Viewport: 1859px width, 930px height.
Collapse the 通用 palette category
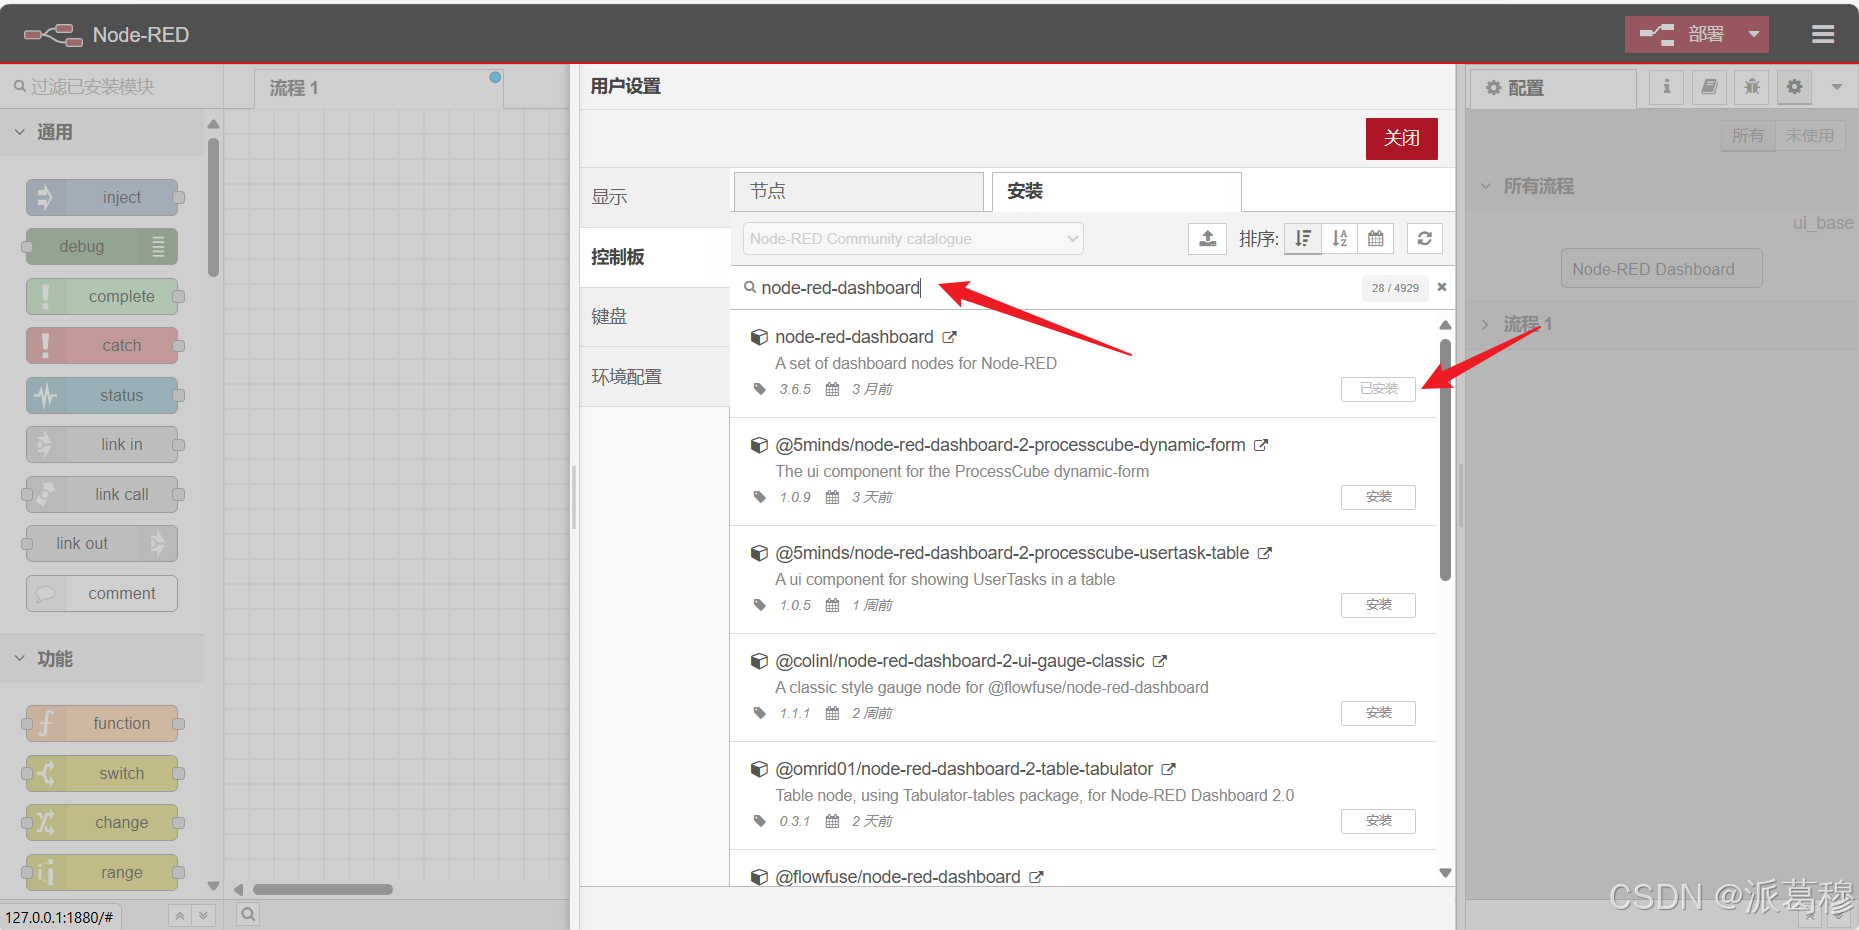tap(102, 132)
